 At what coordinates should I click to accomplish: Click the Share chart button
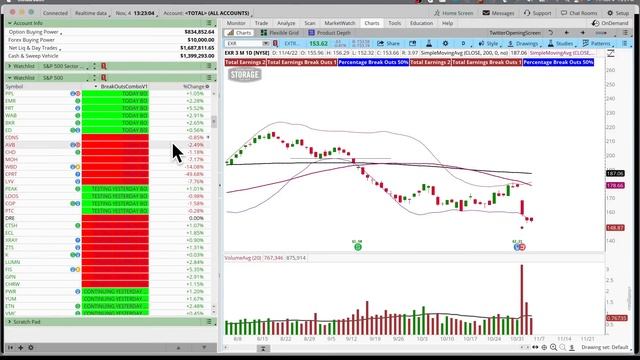click(x=388, y=43)
